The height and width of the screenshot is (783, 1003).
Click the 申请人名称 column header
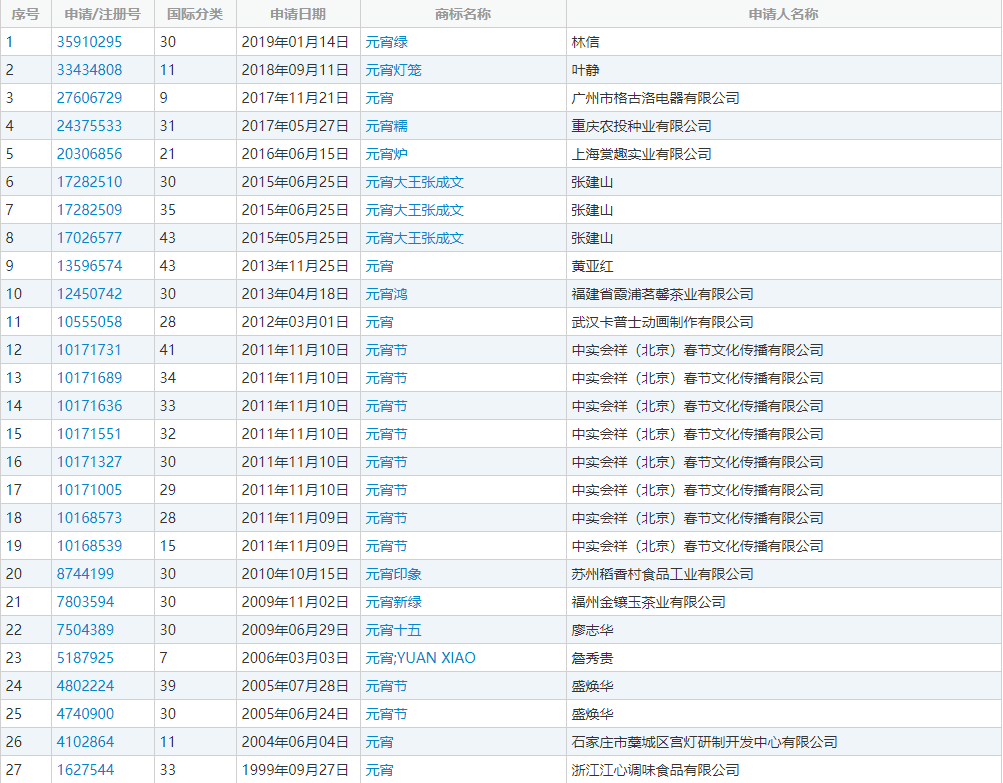point(783,14)
